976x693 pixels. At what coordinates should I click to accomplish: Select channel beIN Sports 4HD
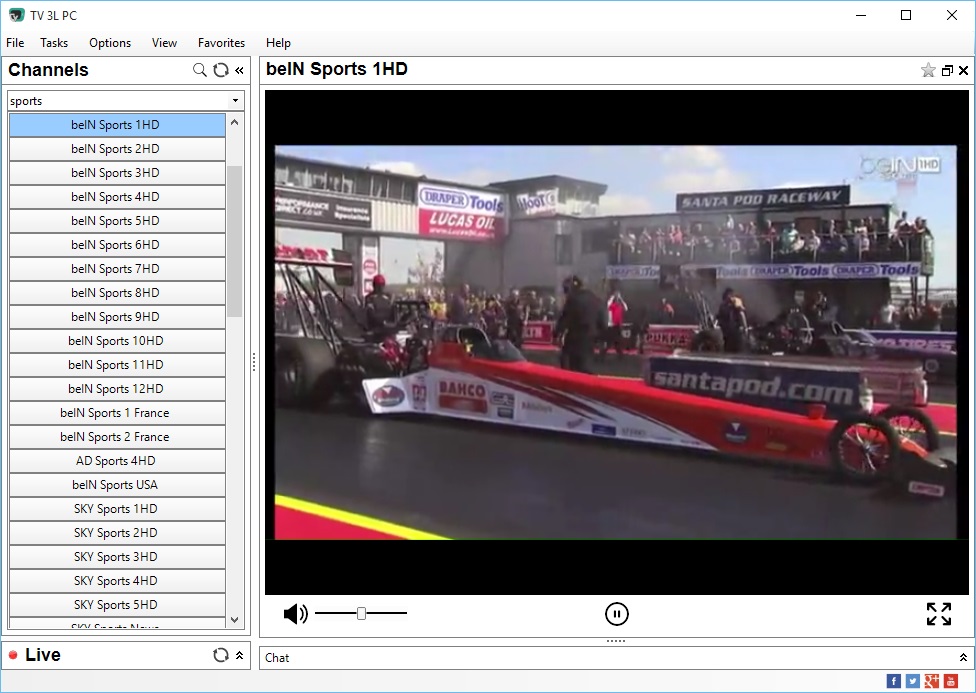[x=117, y=197]
